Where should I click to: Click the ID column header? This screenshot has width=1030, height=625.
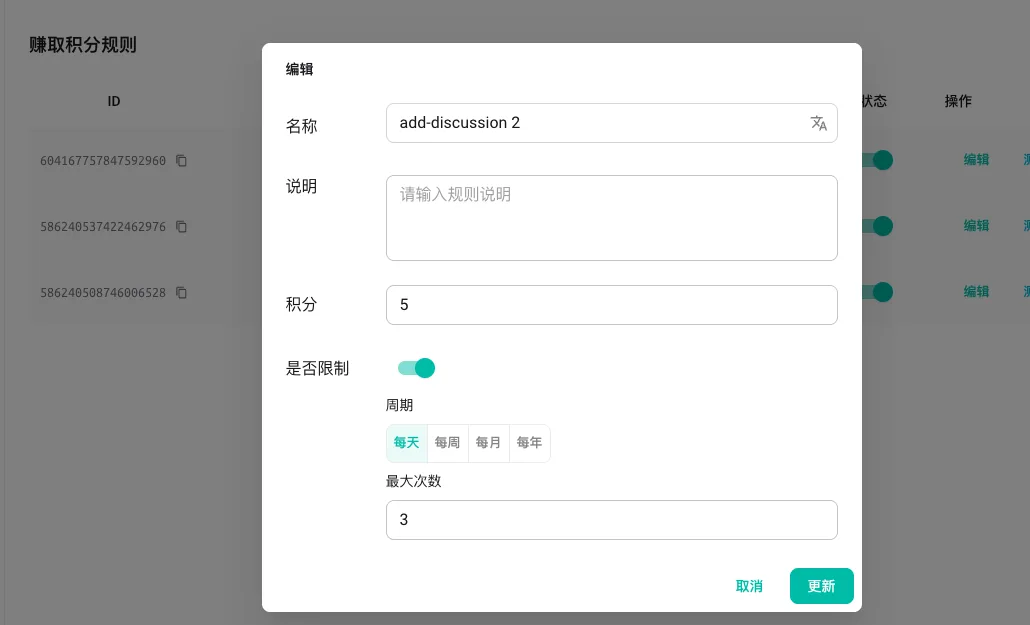point(114,101)
